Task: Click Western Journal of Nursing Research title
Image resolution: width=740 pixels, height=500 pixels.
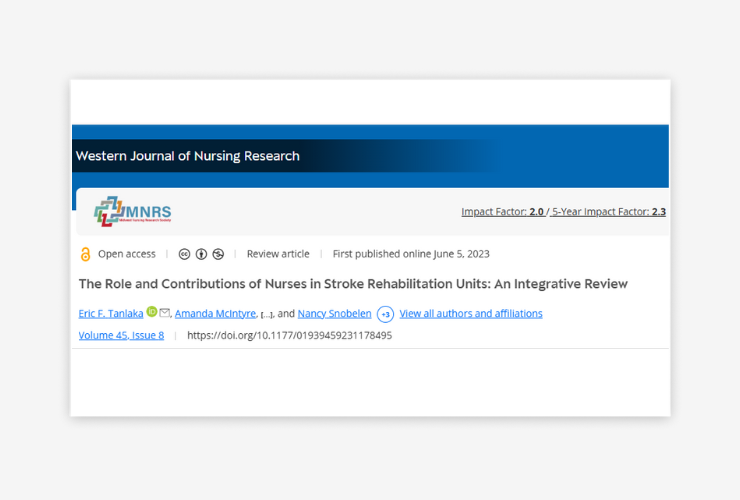Action: point(188,156)
